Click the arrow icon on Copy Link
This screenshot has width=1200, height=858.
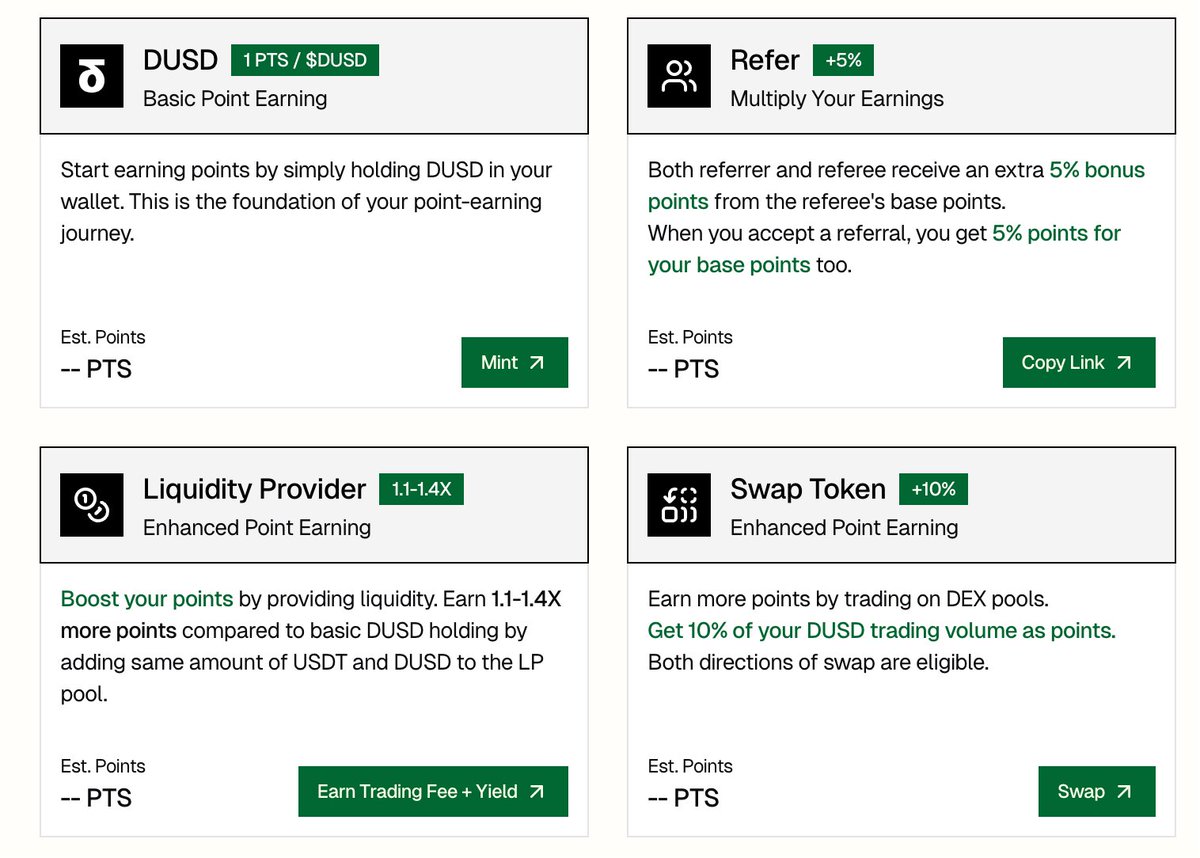(1124, 363)
